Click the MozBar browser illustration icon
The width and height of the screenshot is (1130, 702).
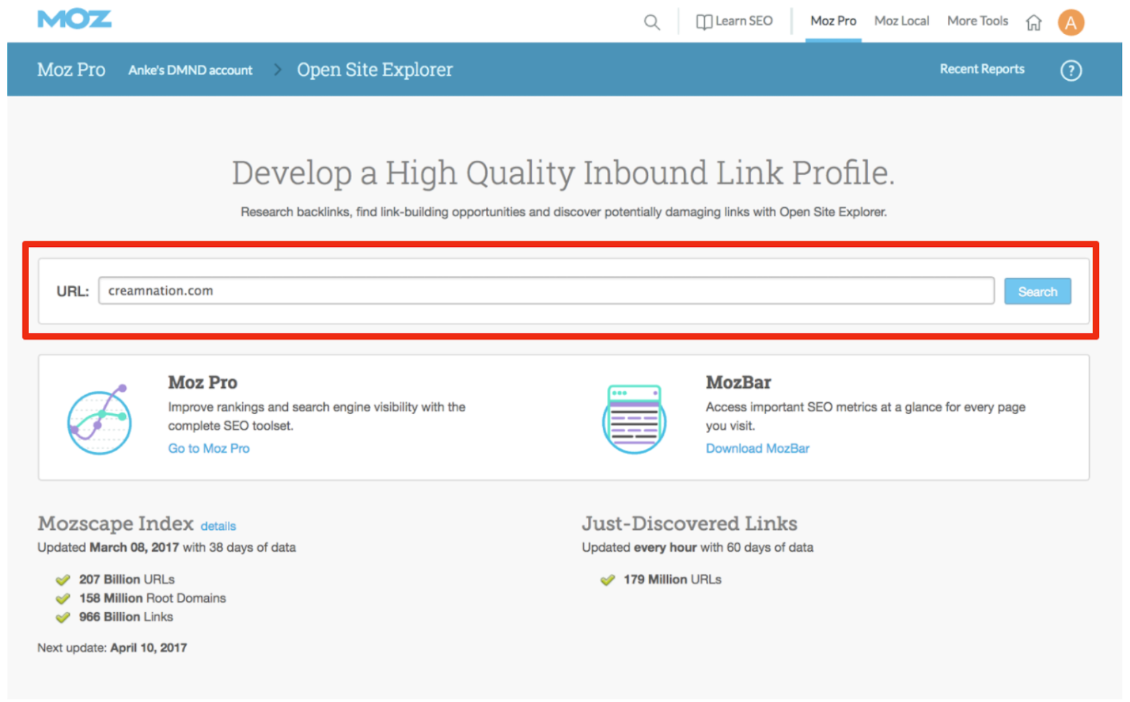point(634,419)
